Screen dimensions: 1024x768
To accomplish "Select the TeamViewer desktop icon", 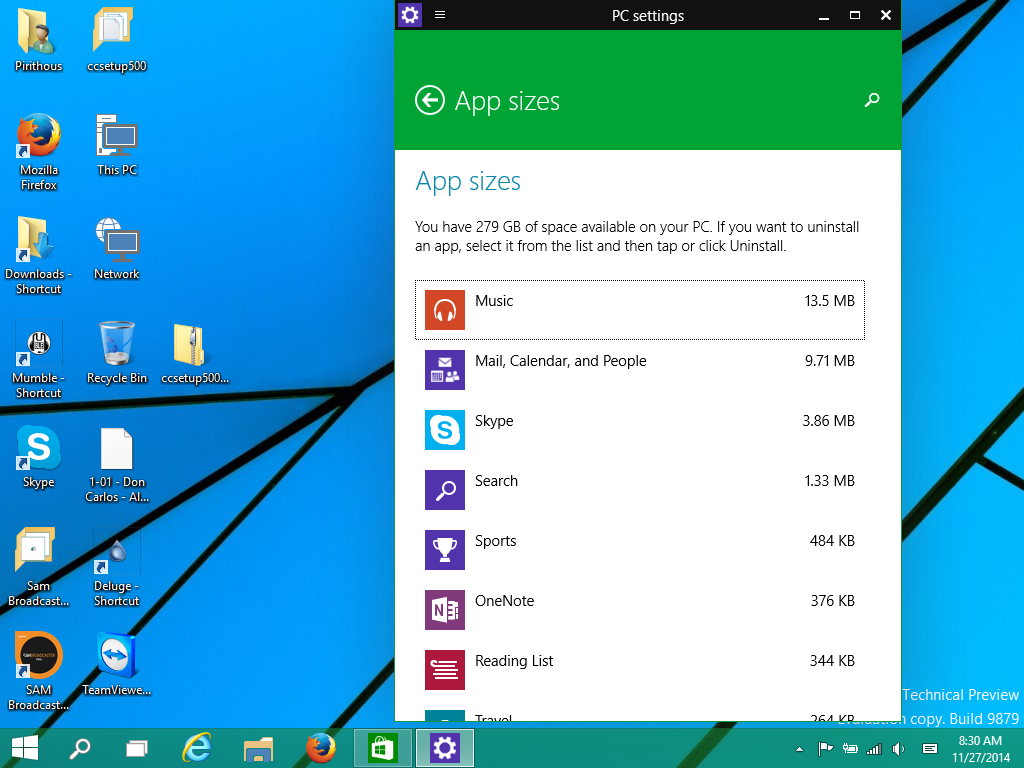I will point(116,664).
